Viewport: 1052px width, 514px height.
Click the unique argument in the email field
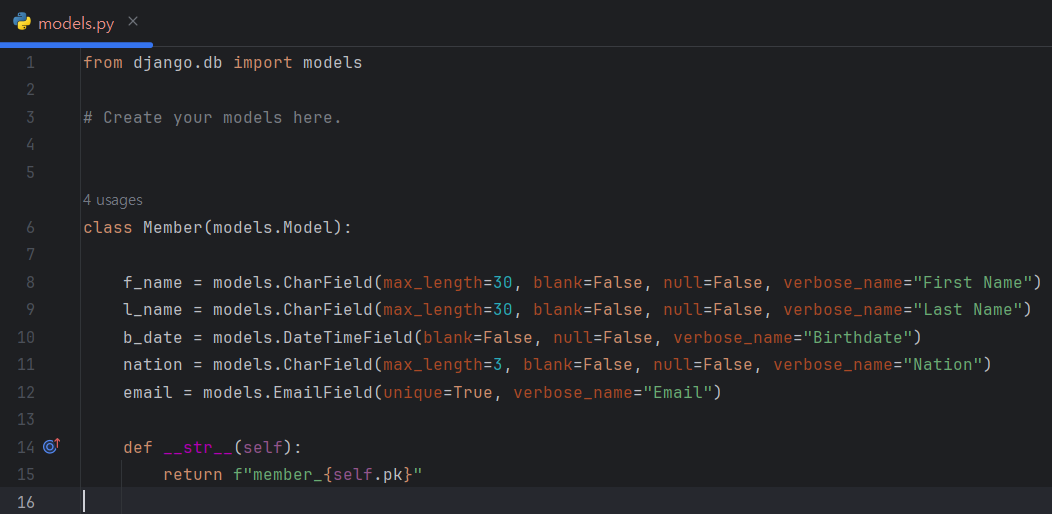[x=413, y=392]
